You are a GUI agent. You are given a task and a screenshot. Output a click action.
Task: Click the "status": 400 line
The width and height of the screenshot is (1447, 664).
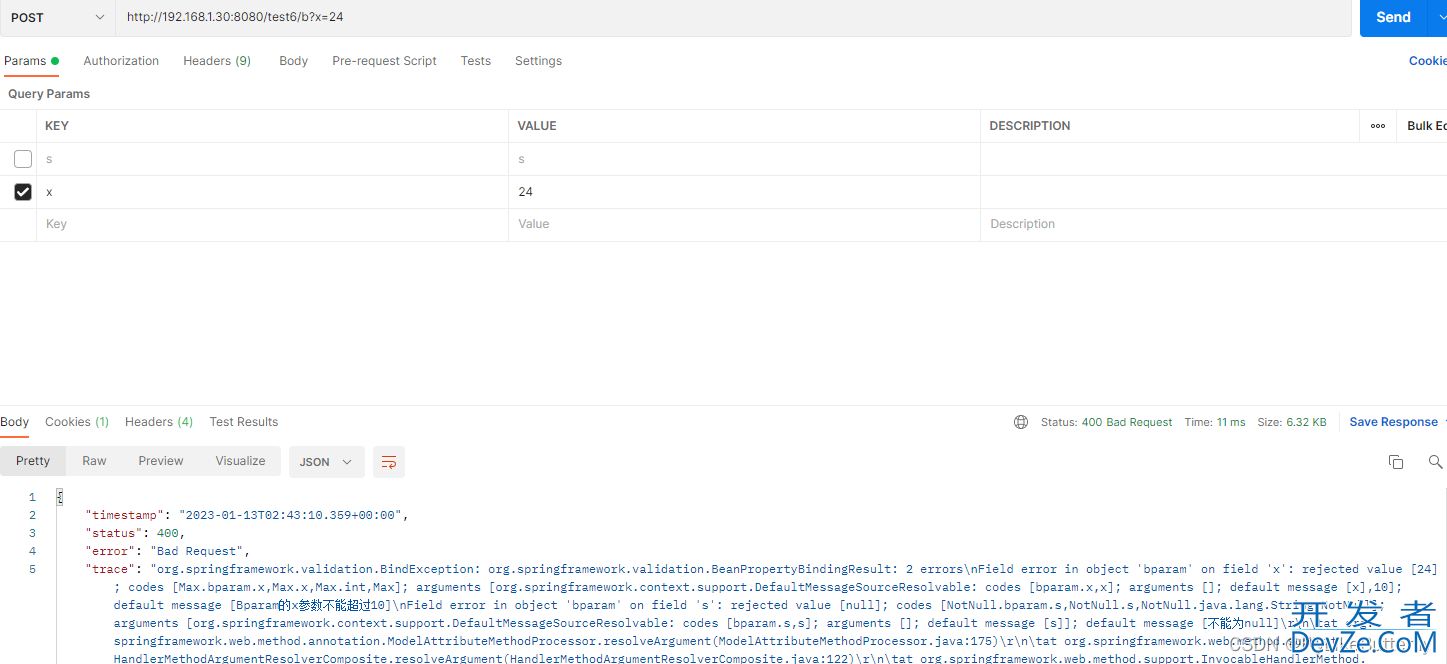[135, 533]
